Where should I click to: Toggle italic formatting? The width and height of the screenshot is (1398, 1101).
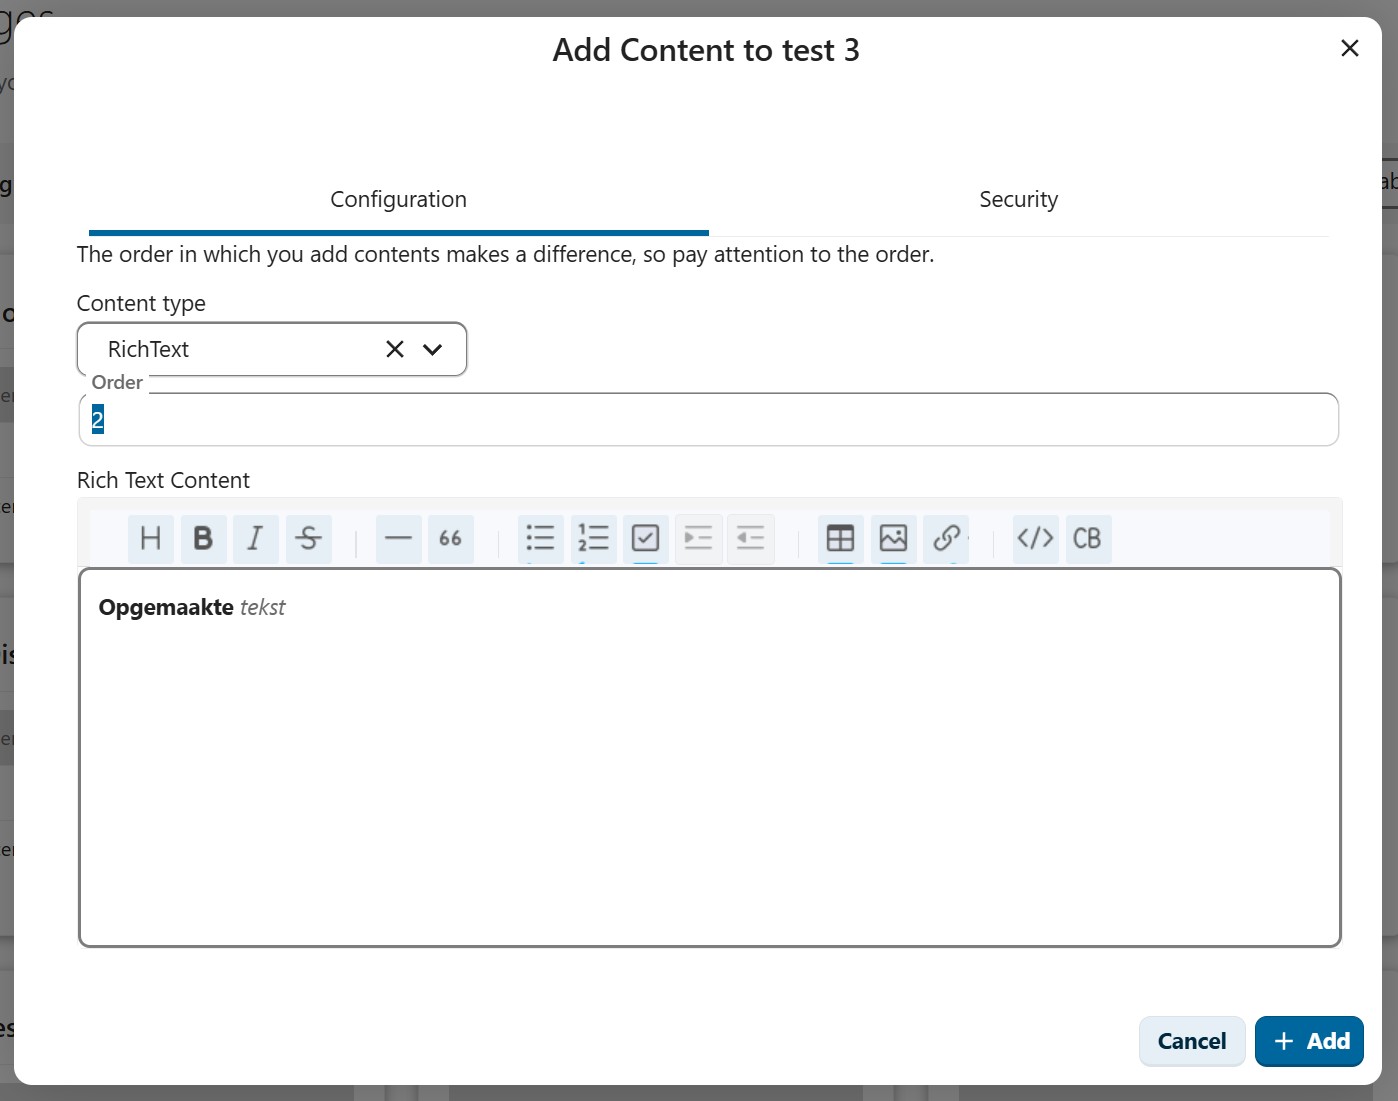(255, 539)
